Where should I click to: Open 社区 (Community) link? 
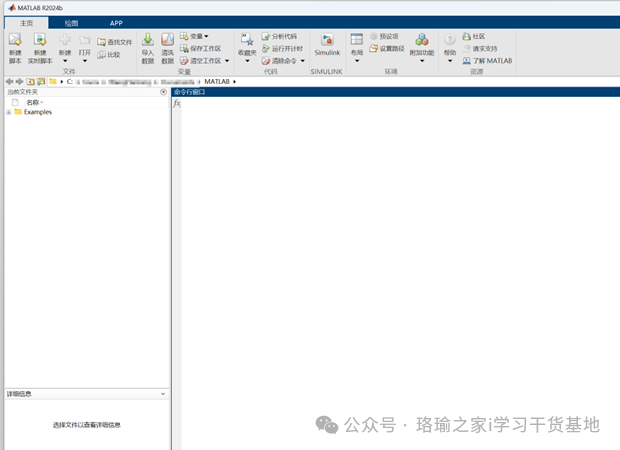[x=474, y=36]
